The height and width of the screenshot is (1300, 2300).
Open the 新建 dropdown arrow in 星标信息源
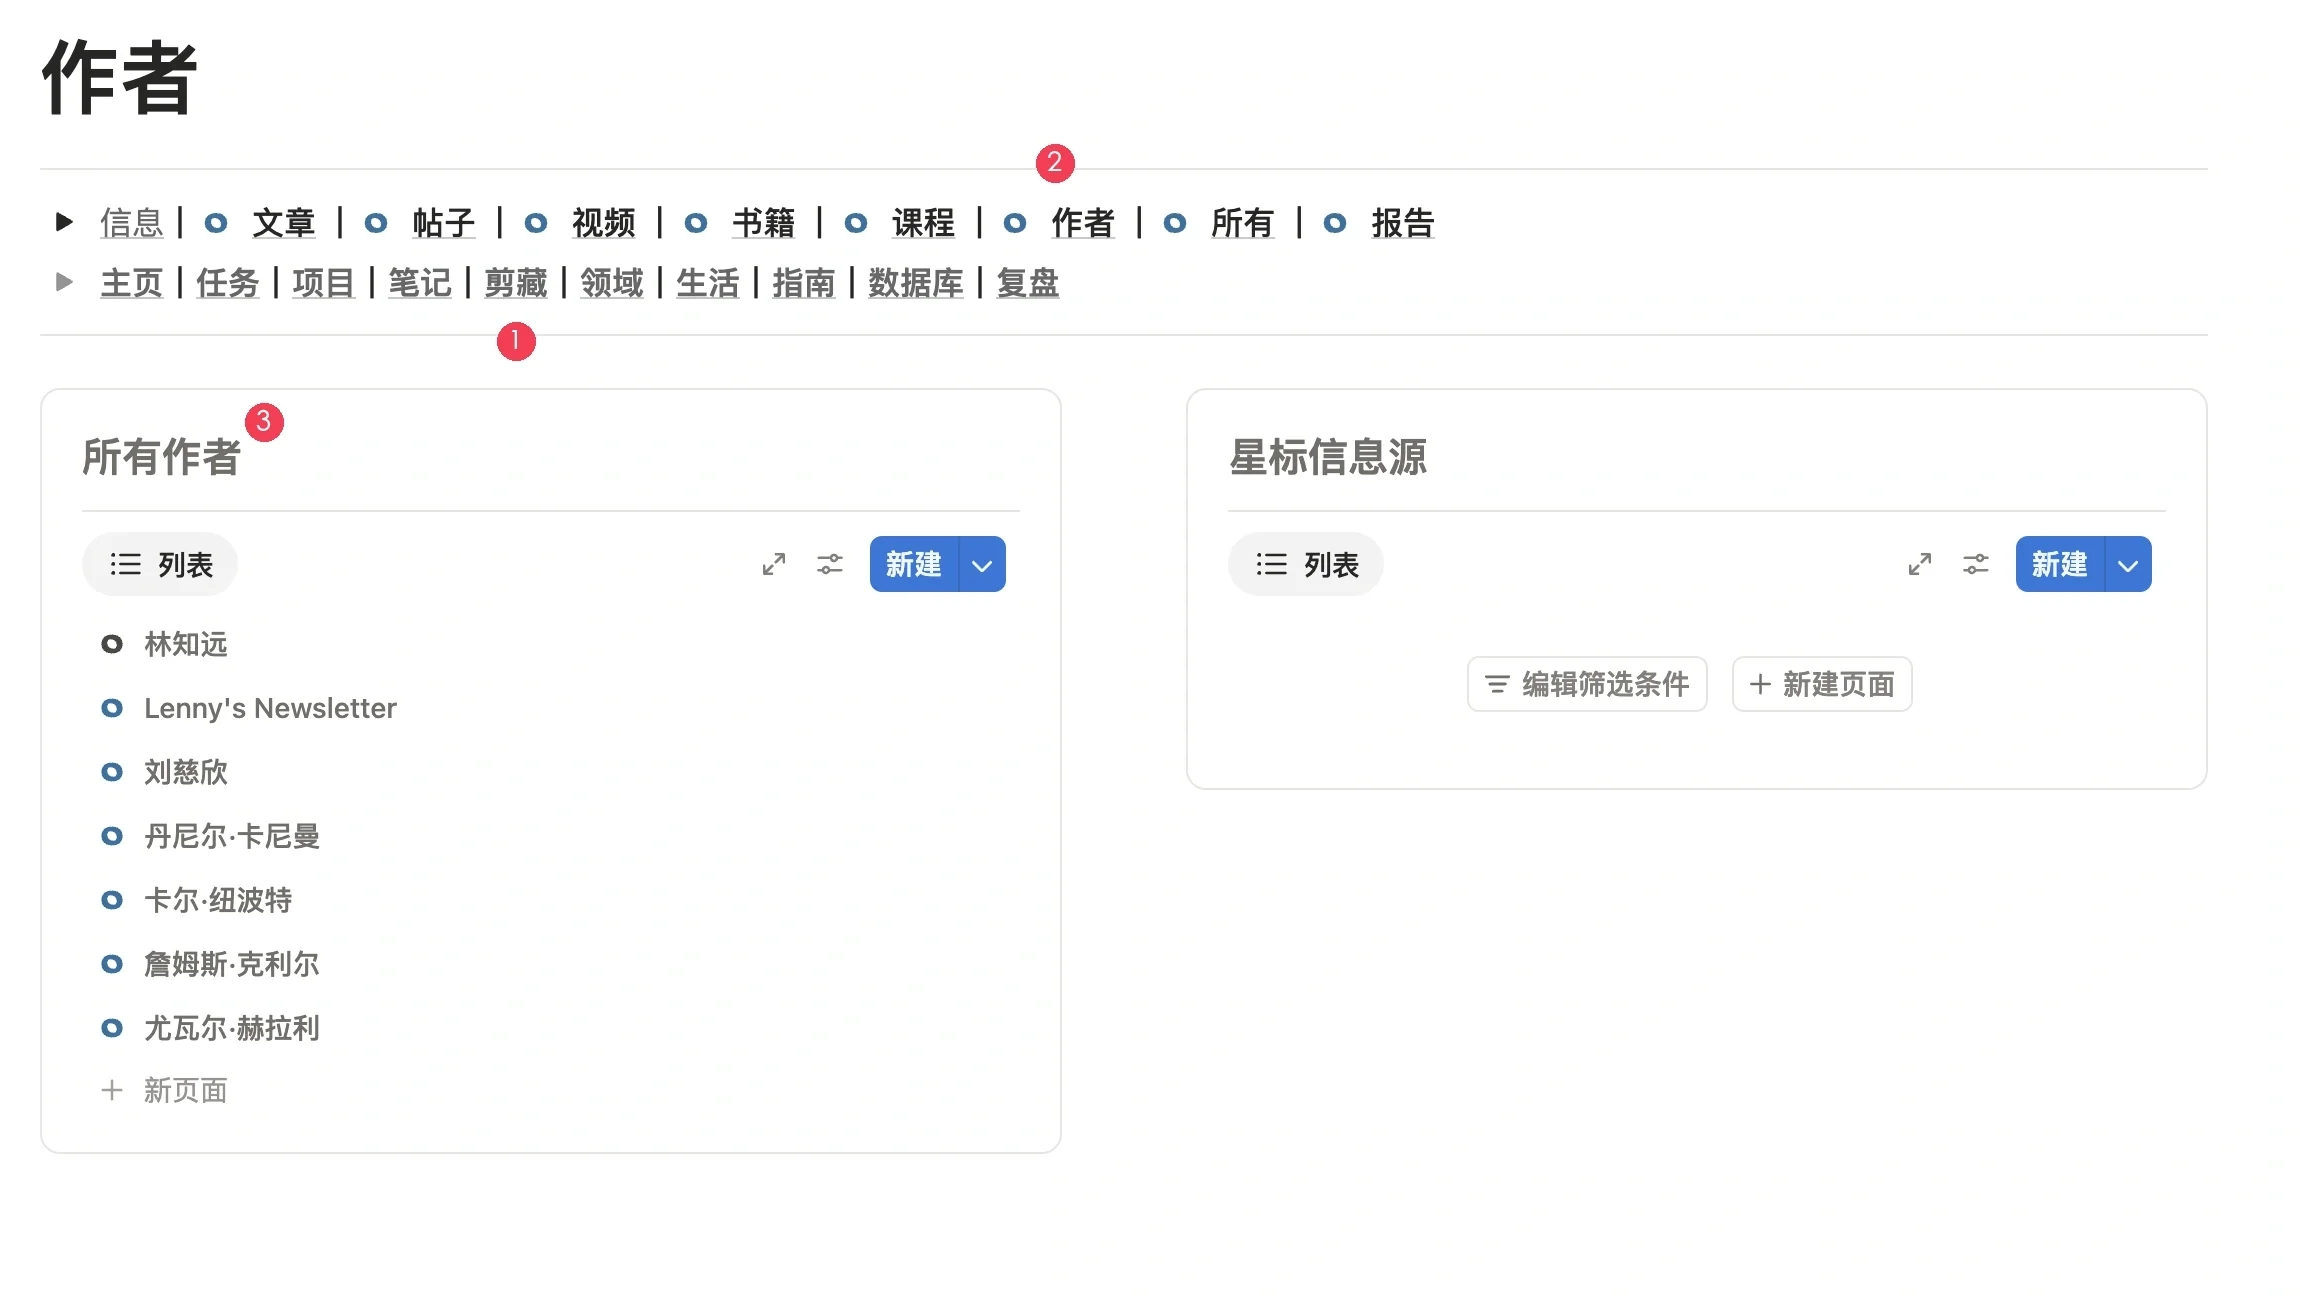[2128, 565]
